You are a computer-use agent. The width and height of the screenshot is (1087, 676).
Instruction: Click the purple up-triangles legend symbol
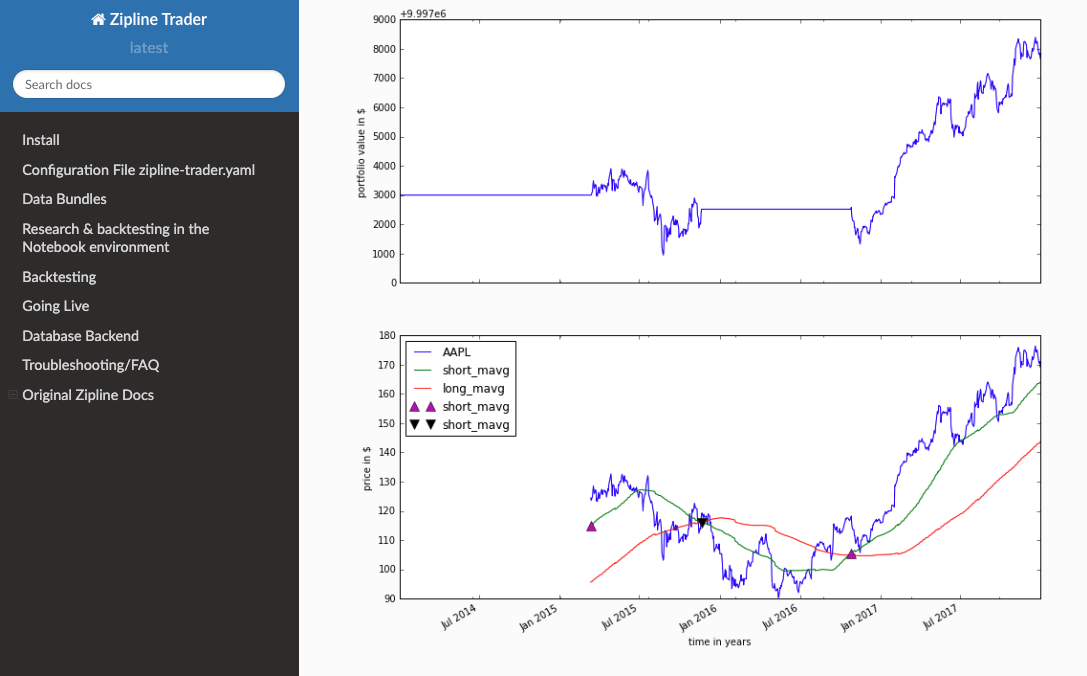click(x=422, y=407)
